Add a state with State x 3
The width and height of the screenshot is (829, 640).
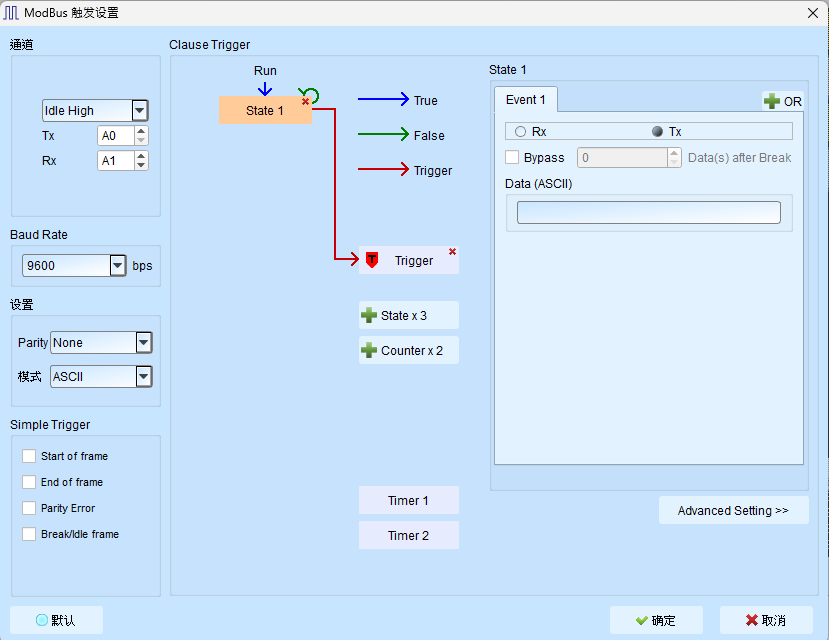coord(409,316)
